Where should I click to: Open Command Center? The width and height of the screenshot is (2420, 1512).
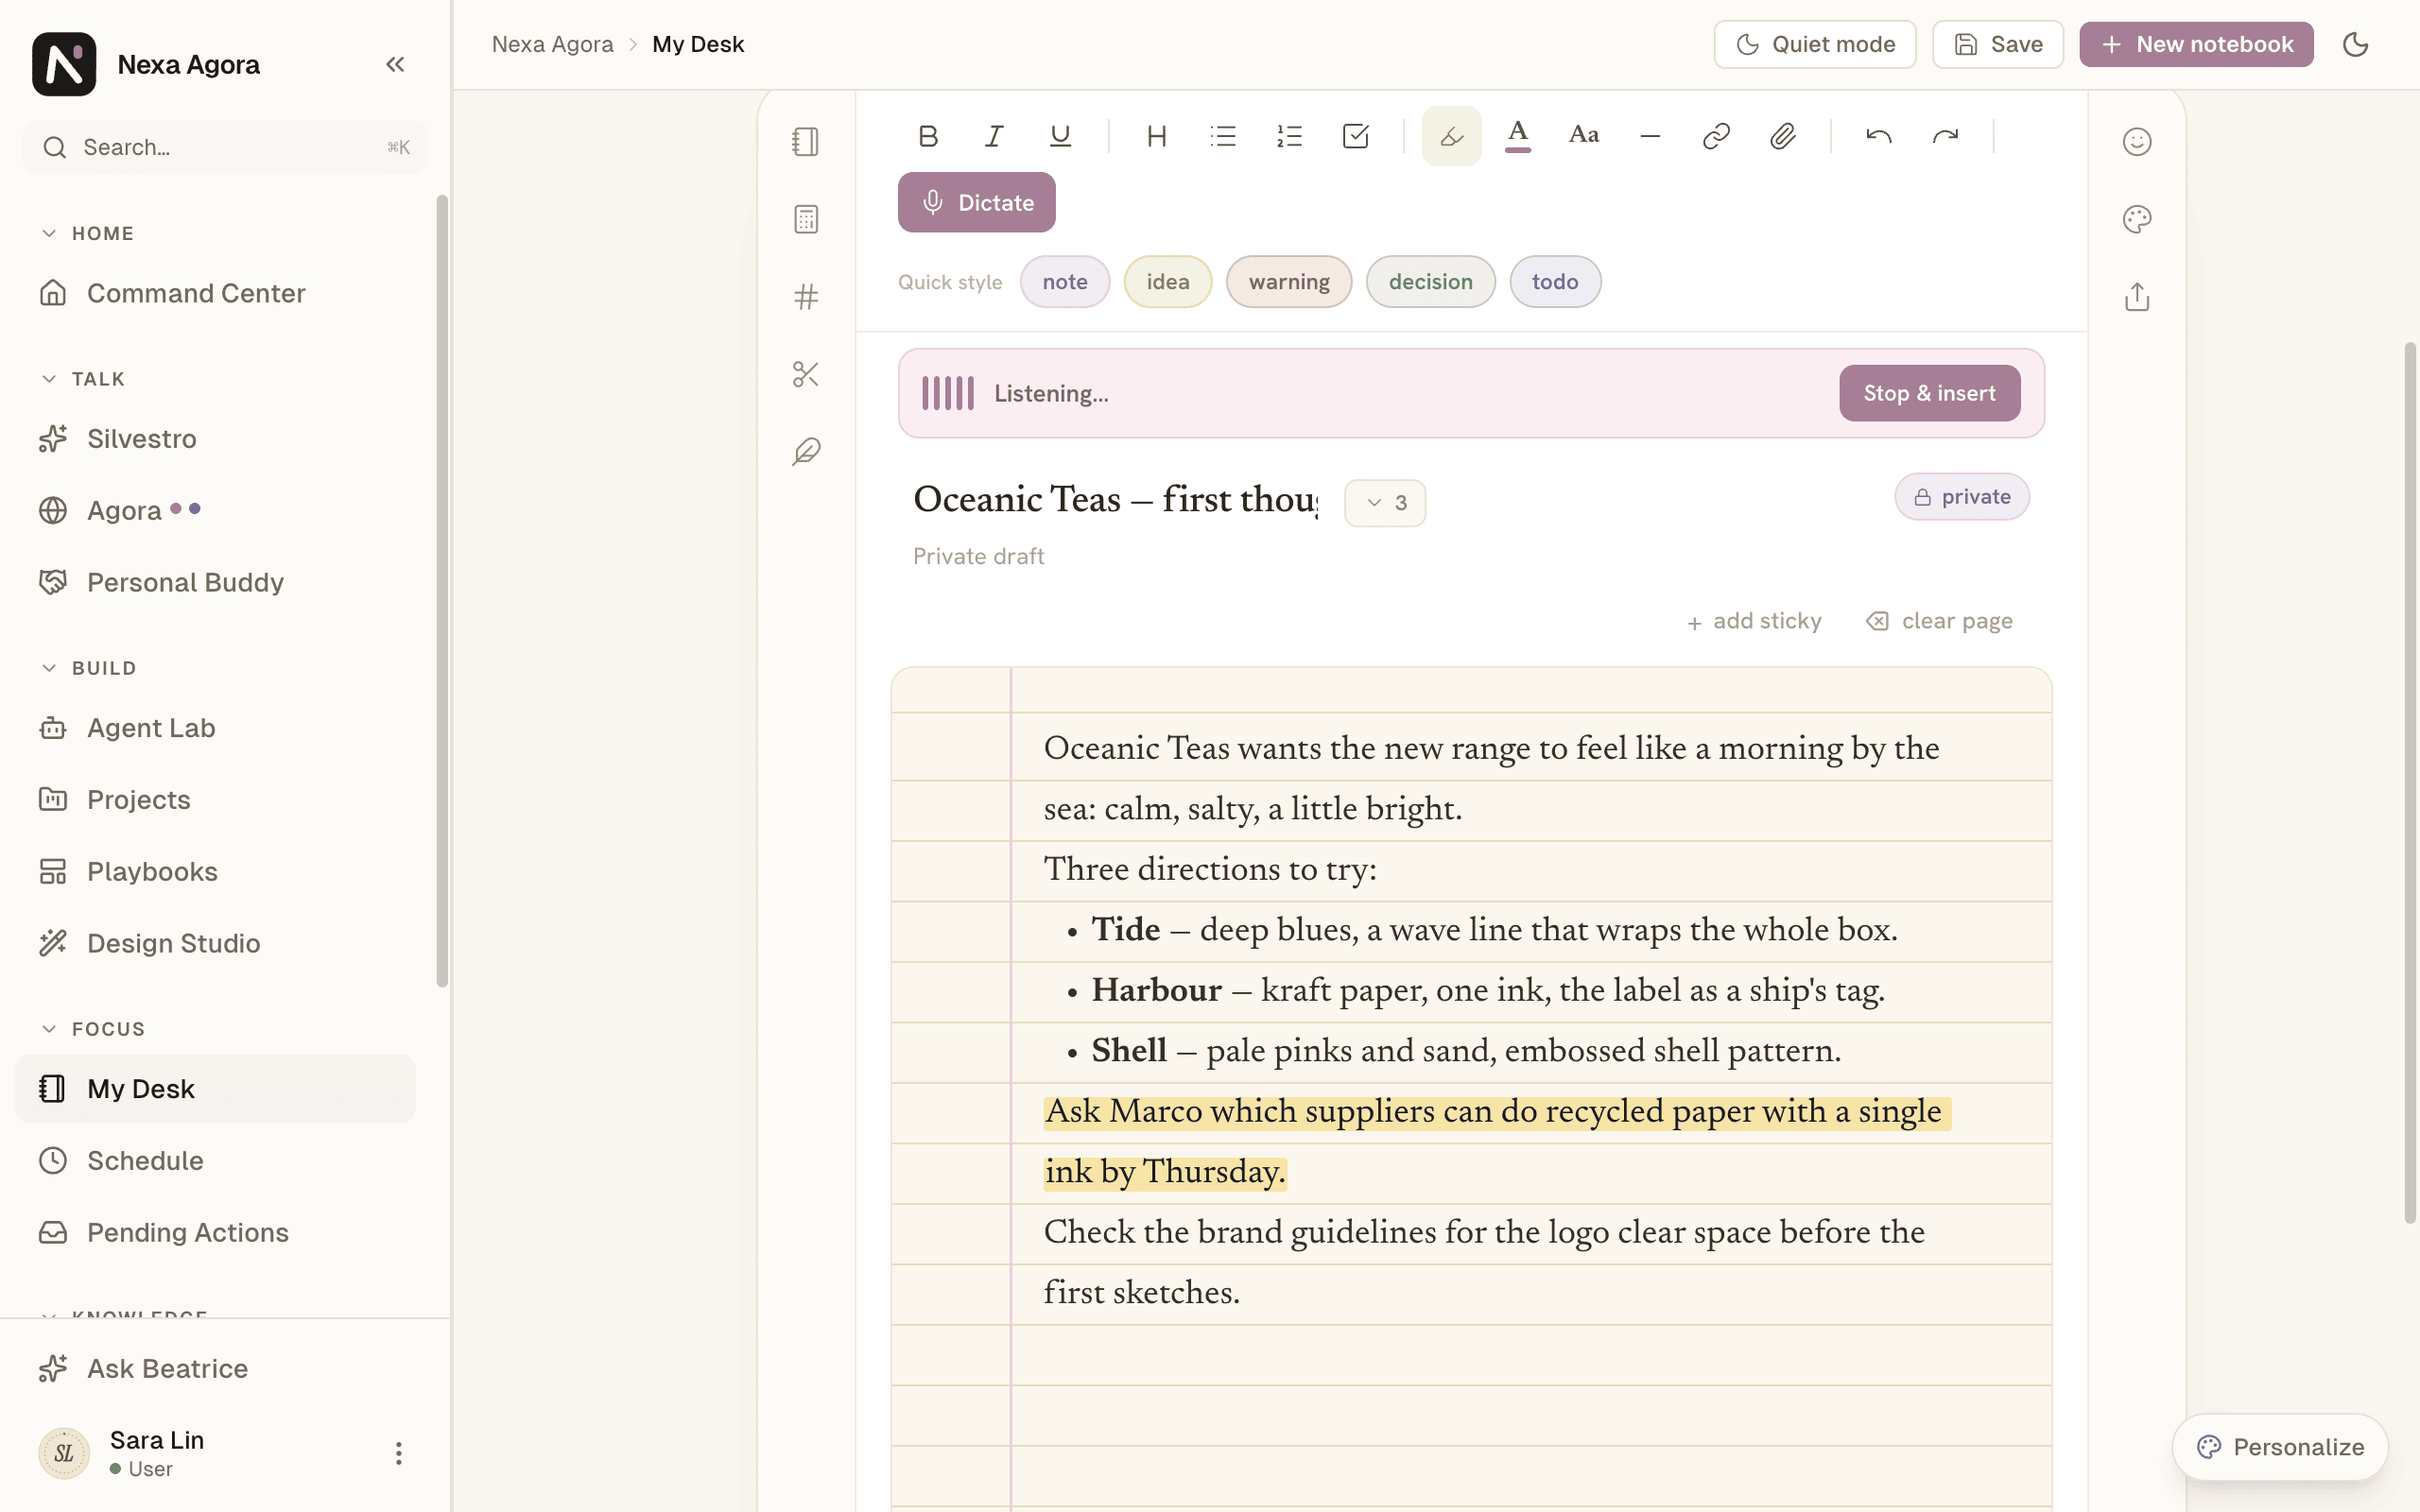point(215,293)
